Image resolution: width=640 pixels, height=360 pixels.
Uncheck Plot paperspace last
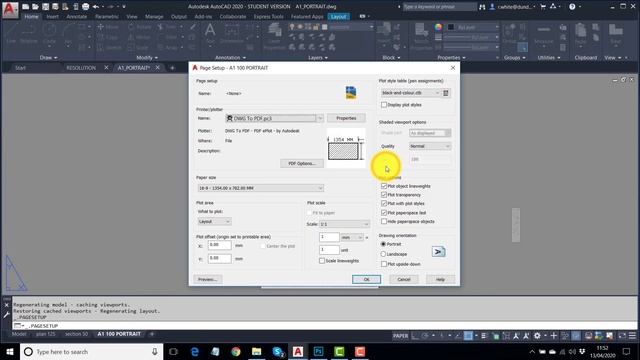[384, 213]
